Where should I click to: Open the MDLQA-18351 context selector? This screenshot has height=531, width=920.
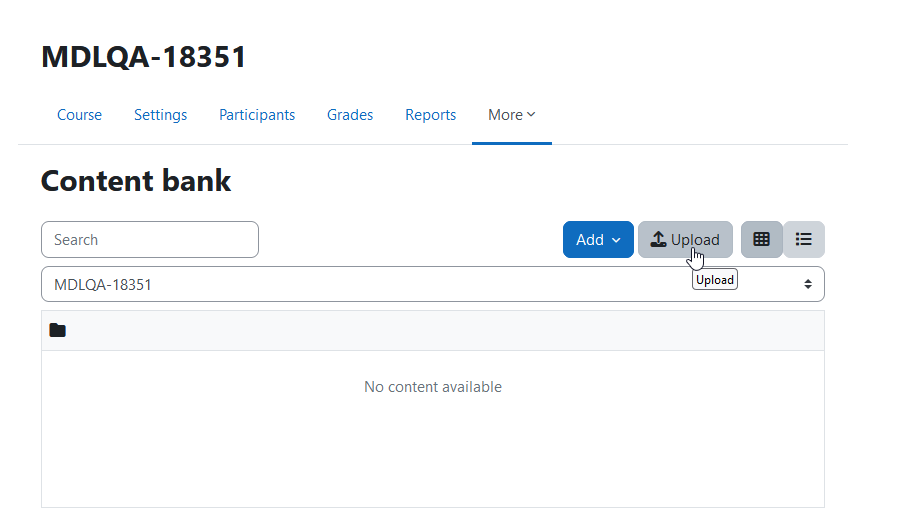coord(433,285)
